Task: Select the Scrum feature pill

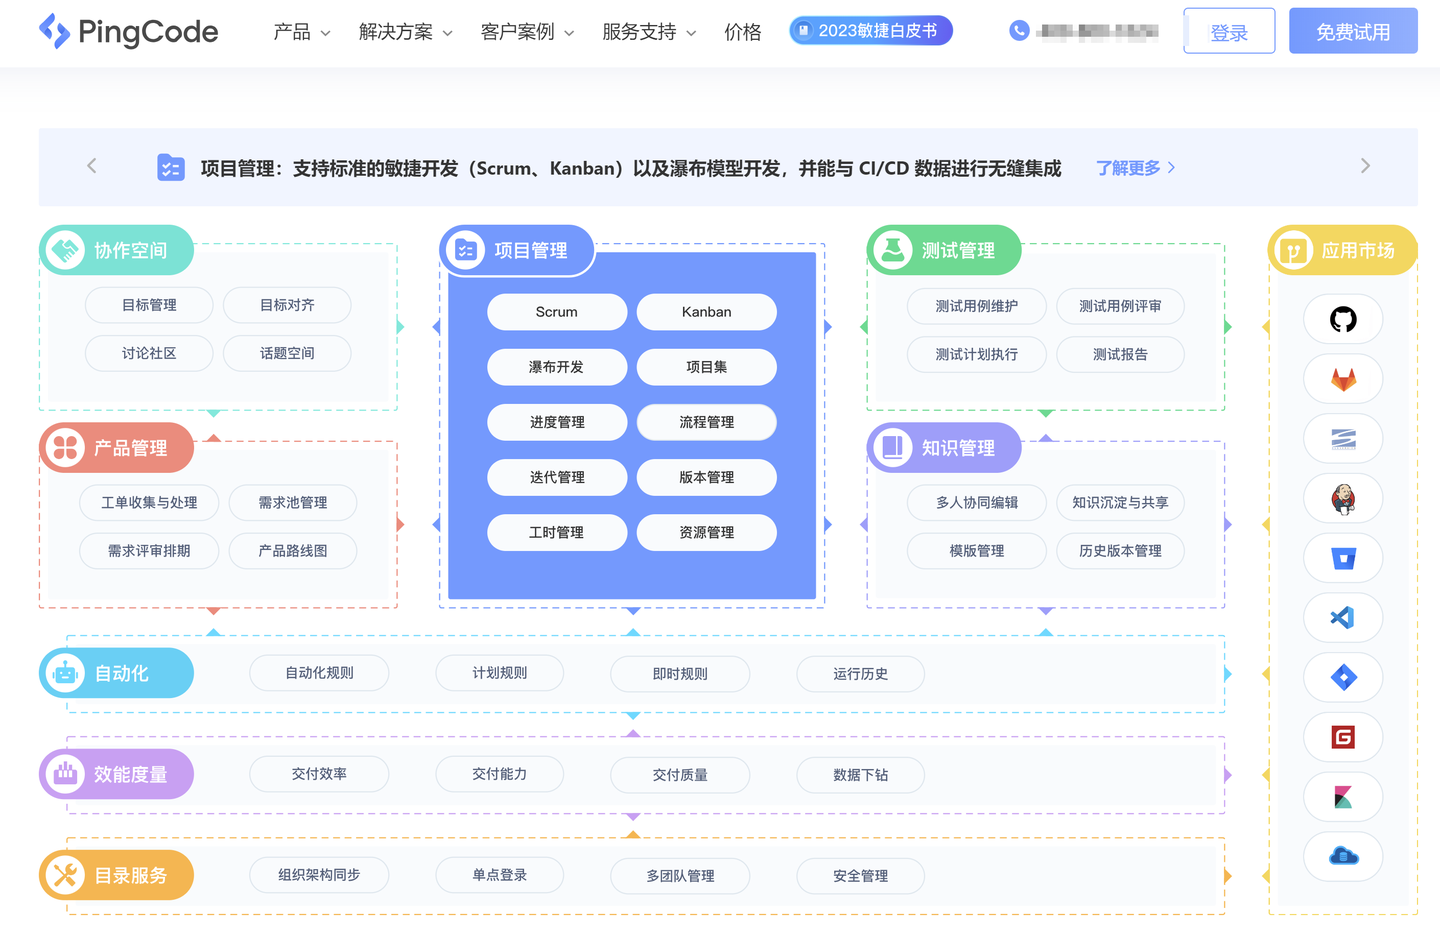Action: [x=557, y=311]
